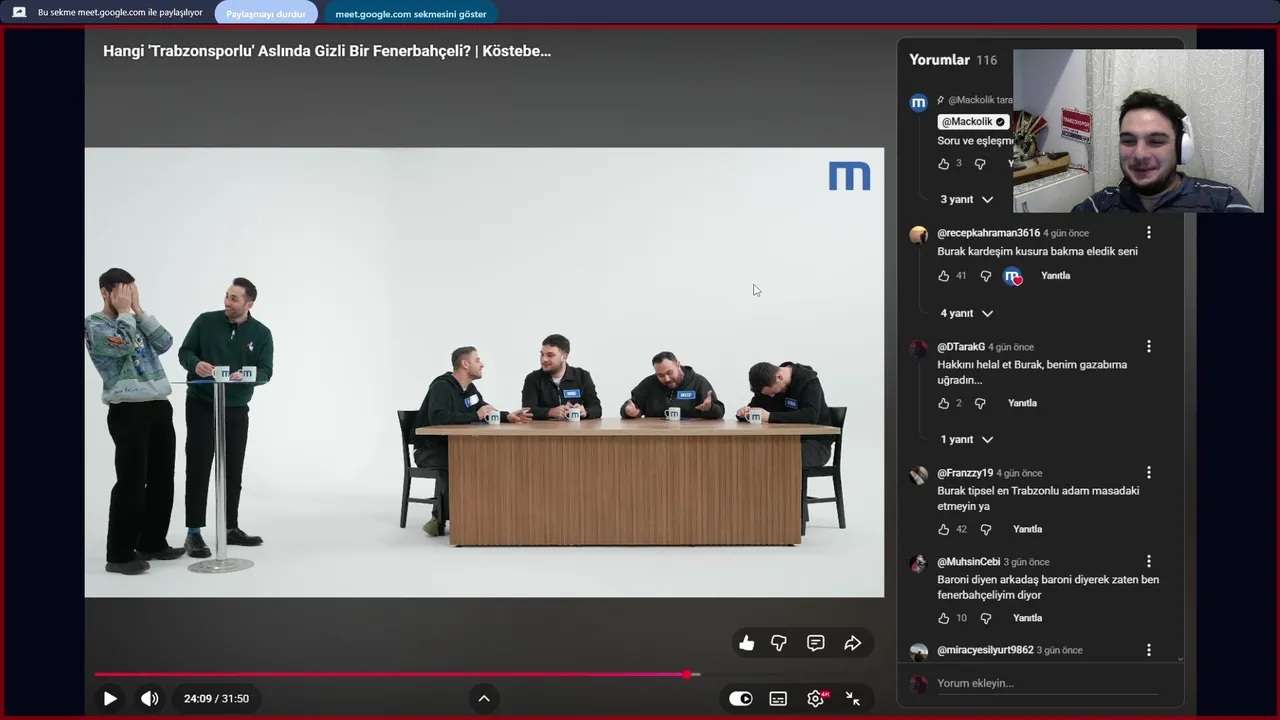1280x720 pixels.
Task: Open three-dot menu for DTarakG comment
Action: point(1148,346)
